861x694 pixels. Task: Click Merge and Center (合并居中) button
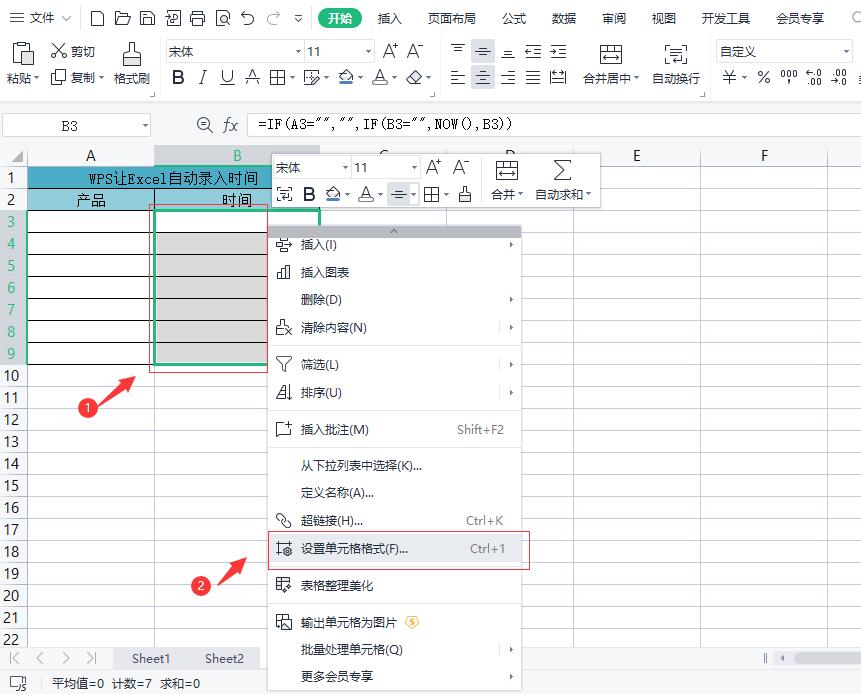click(x=611, y=64)
